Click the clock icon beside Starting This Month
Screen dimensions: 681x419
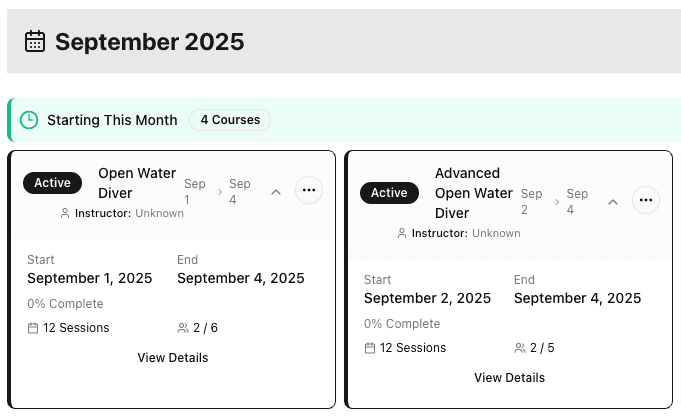(x=30, y=120)
